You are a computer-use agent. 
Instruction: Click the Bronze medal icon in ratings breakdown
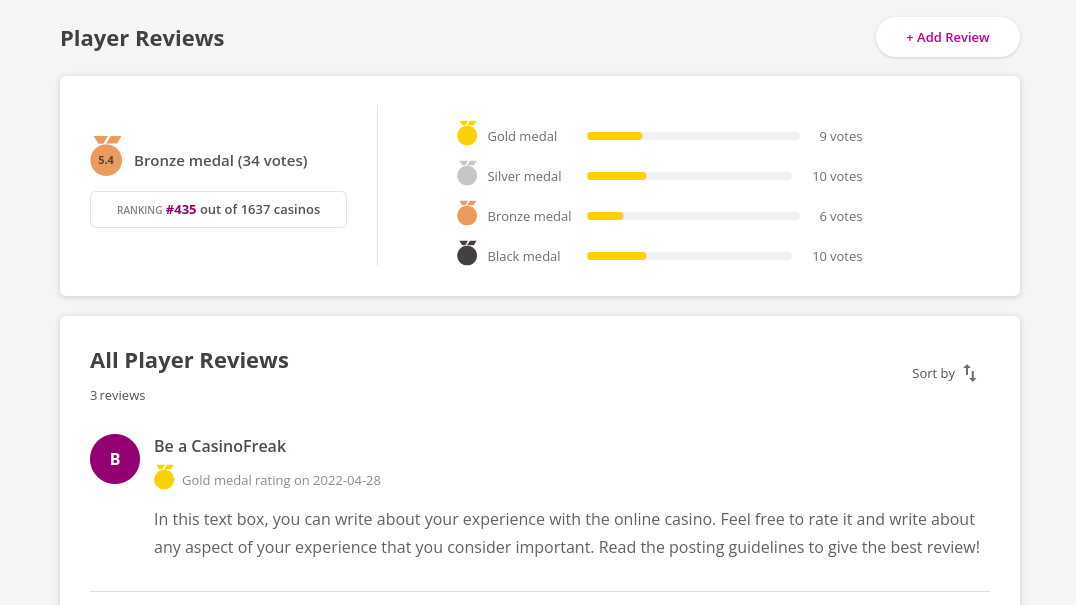click(467, 214)
